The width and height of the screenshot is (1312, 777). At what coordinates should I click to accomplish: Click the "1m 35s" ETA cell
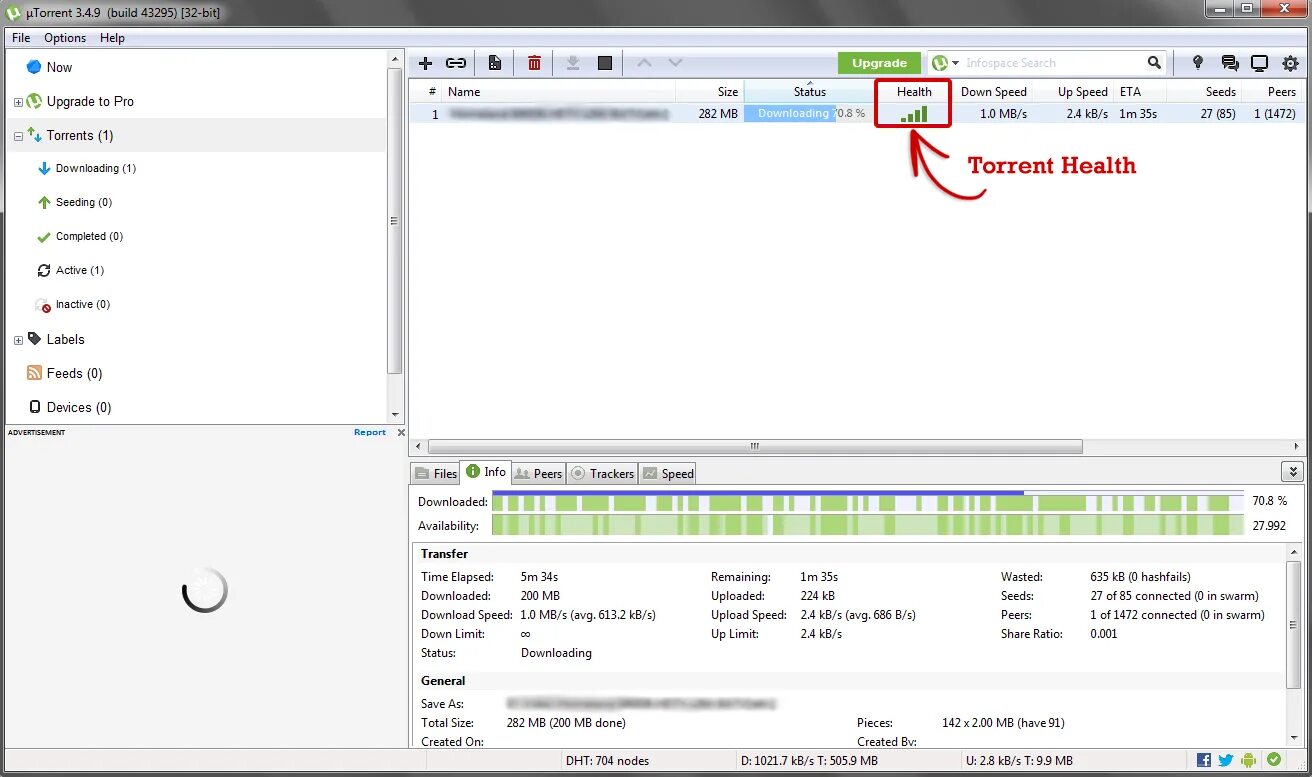[1138, 114]
